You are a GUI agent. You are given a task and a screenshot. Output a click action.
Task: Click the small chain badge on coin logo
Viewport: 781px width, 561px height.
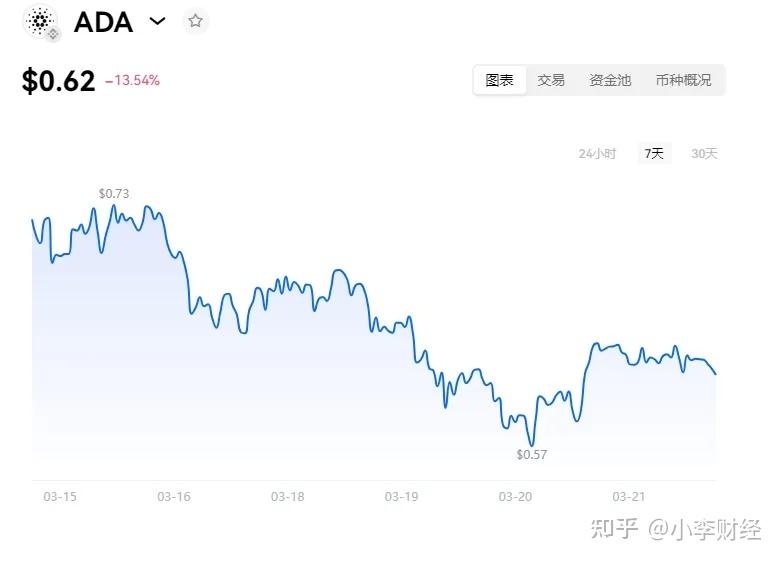point(53,34)
